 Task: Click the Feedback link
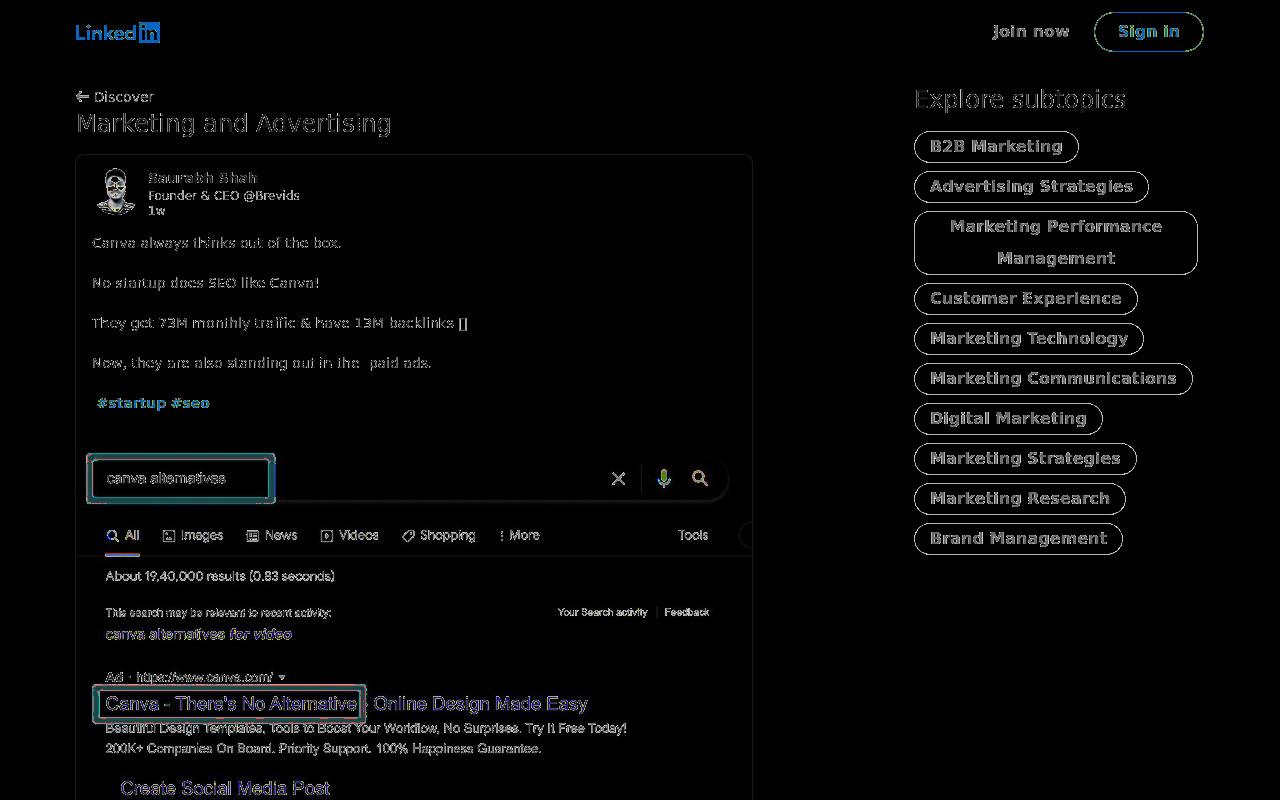pyautogui.click(x=687, y=612)
